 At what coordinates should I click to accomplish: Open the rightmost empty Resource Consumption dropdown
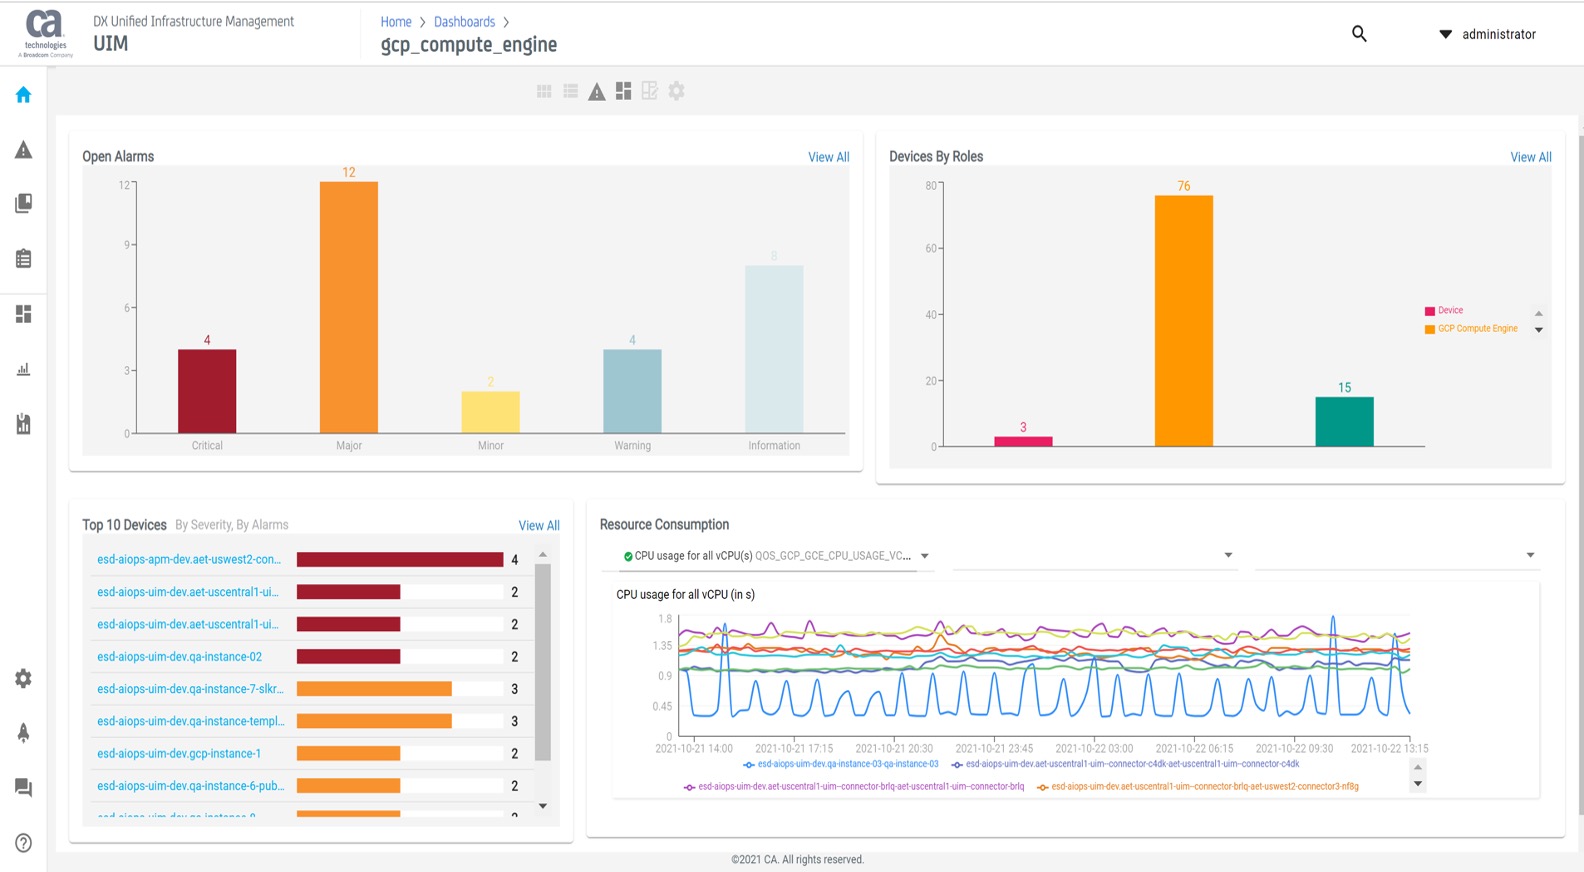1529,555
